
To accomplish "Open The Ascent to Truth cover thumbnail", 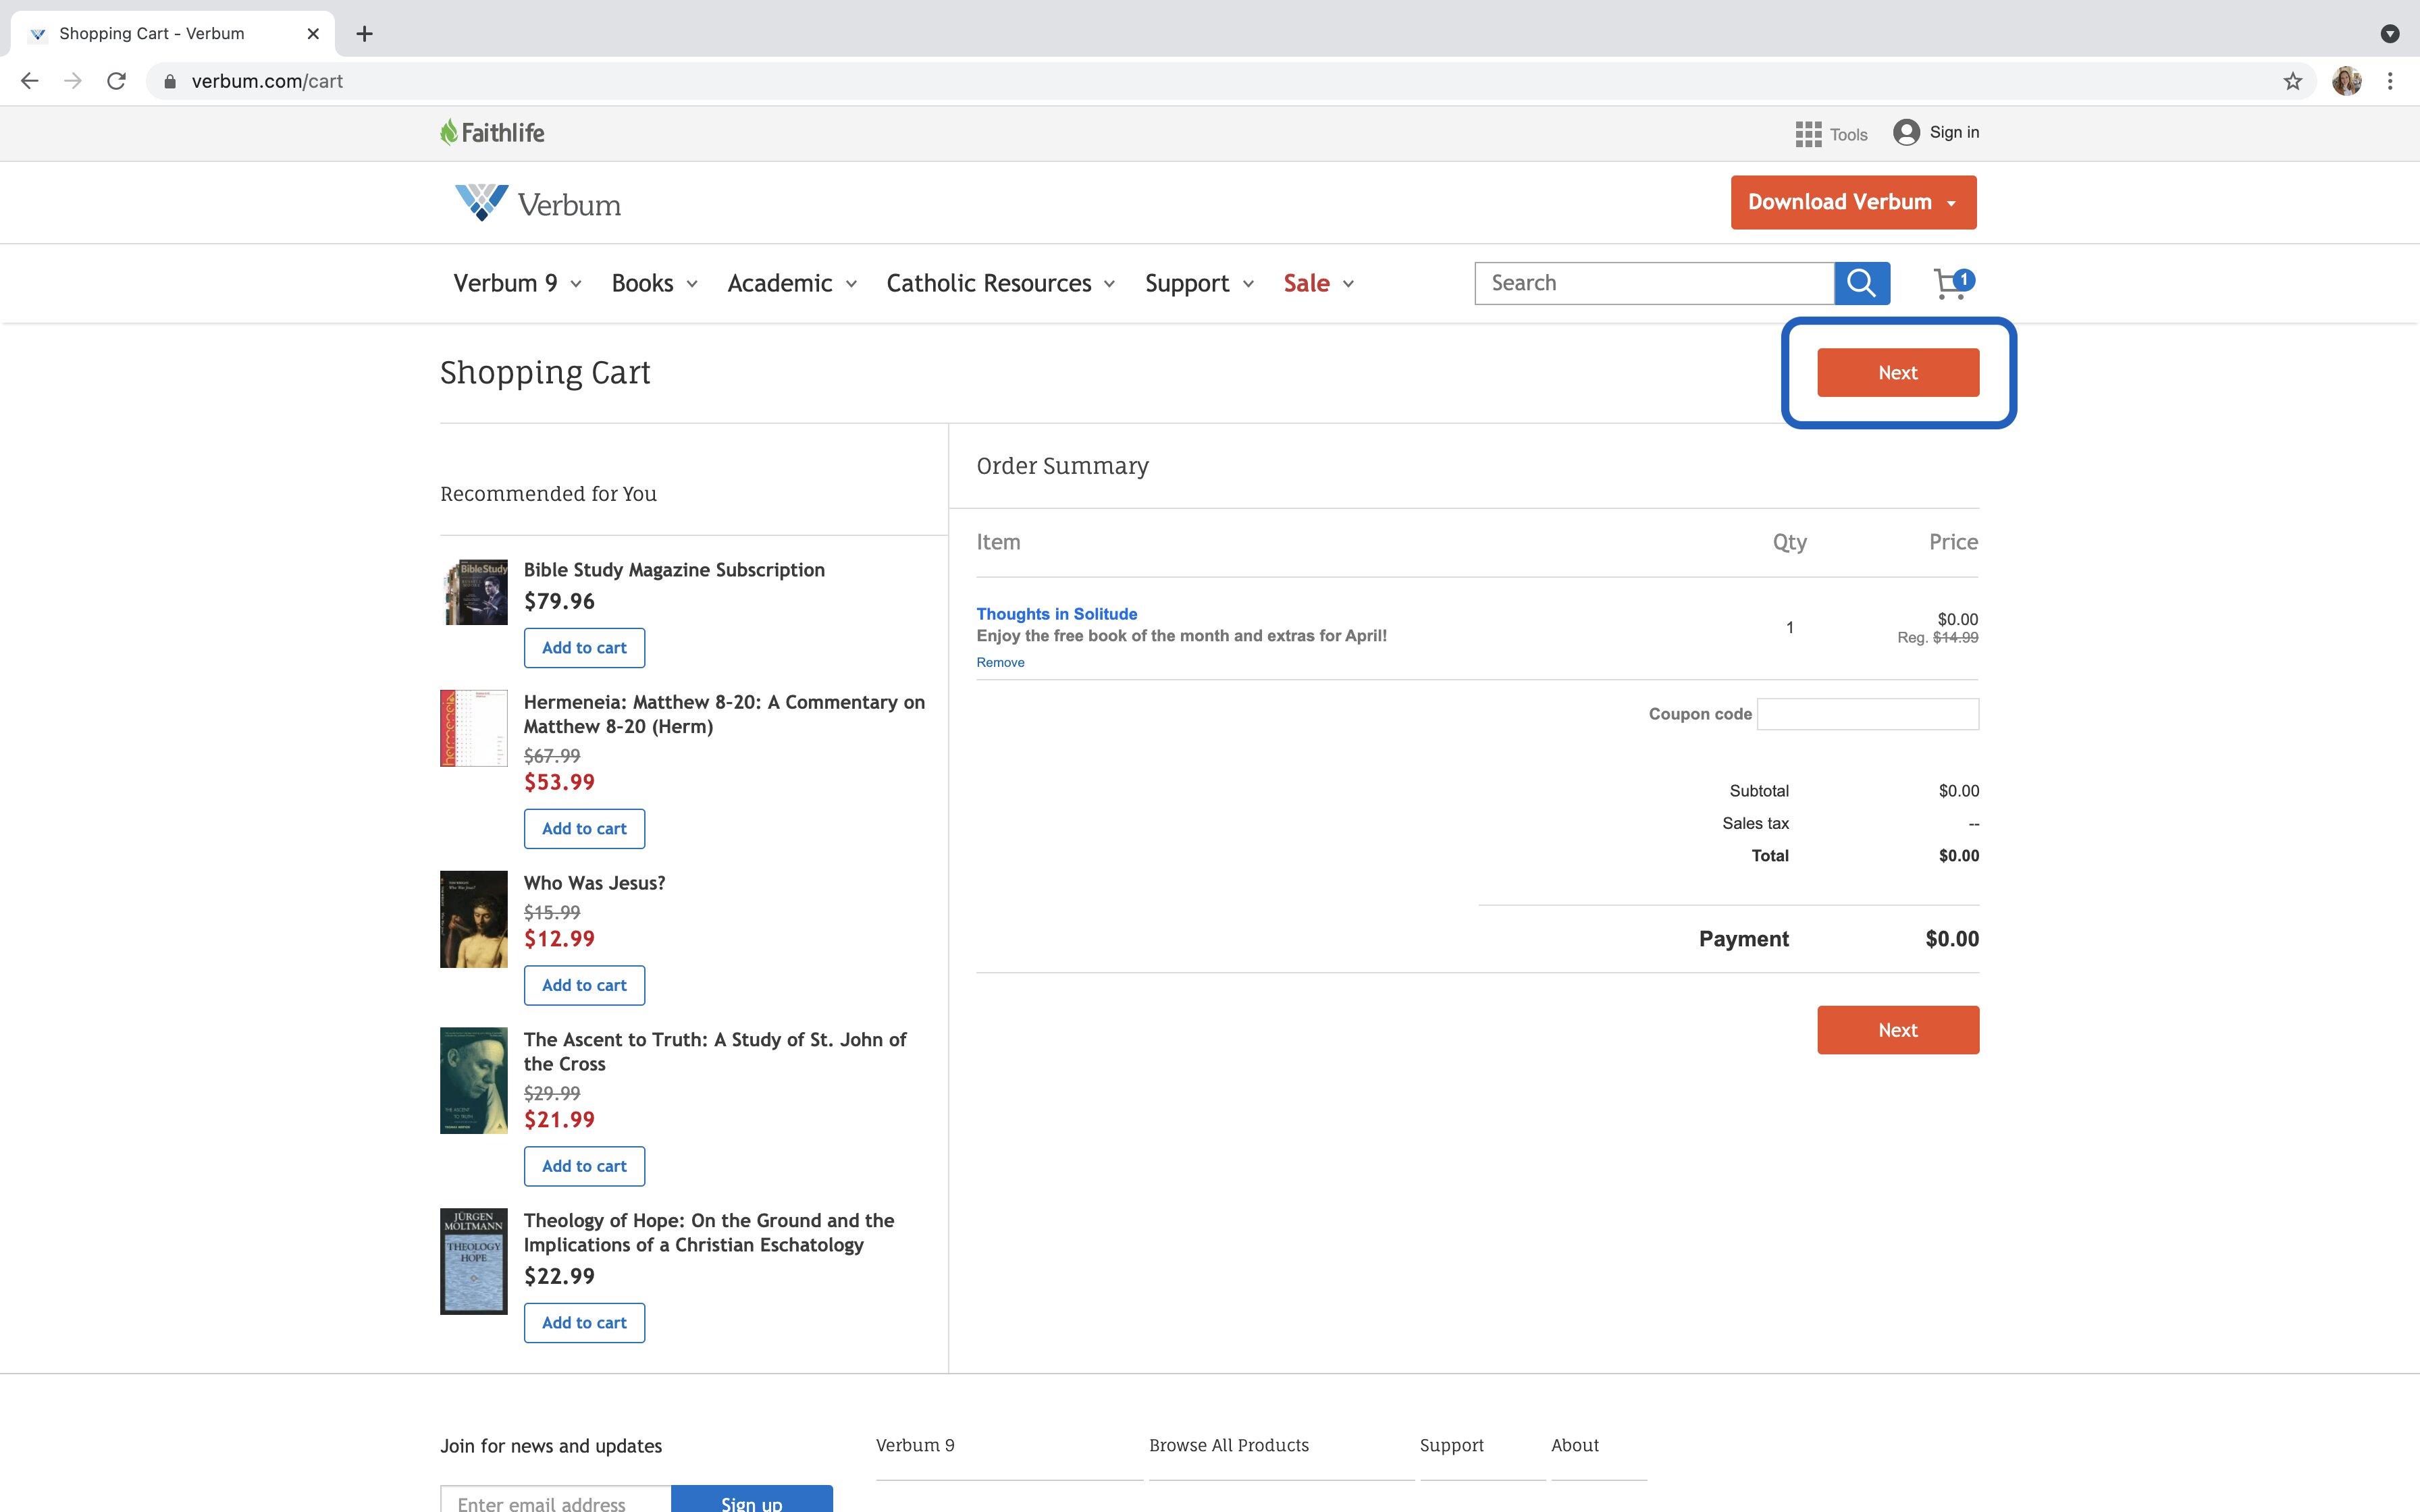I will coord(474,1081).
